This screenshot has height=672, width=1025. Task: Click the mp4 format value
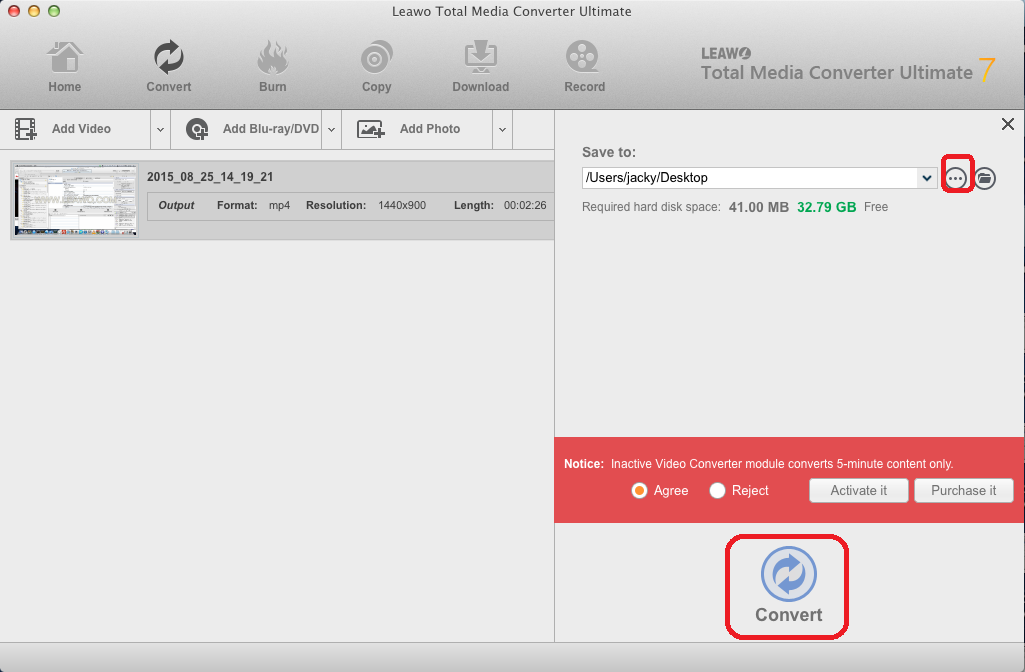pyautogui.click(x=279, y=205)
